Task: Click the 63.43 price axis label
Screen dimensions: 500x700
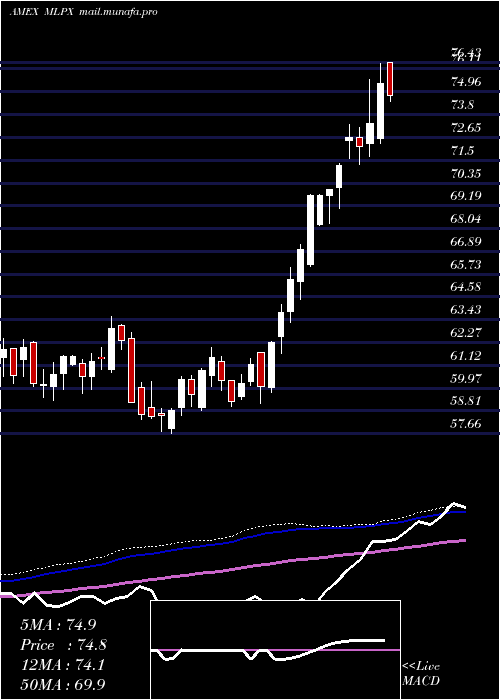Action: click(x=467, y=309)
